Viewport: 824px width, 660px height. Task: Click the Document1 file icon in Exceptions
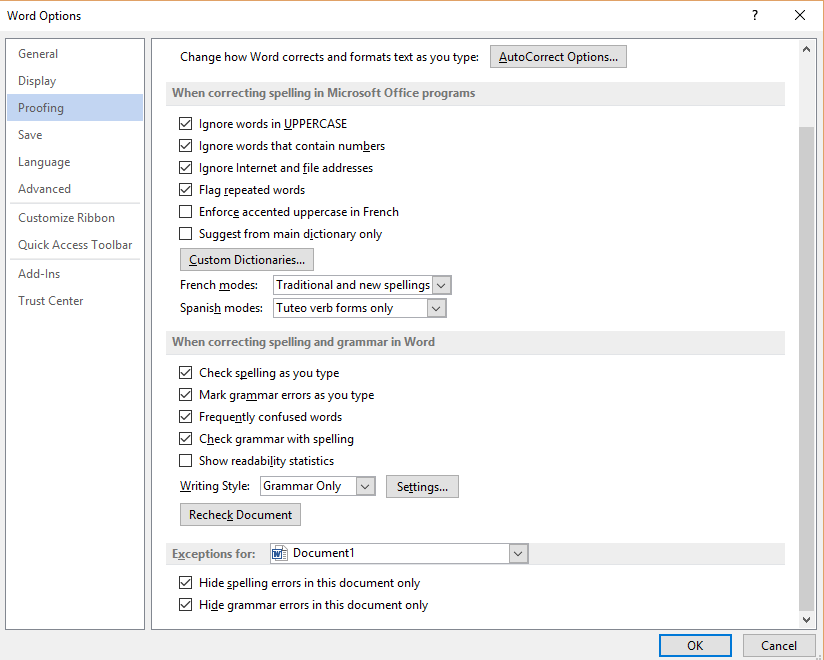pyautogui.click(x=277, y=552)
